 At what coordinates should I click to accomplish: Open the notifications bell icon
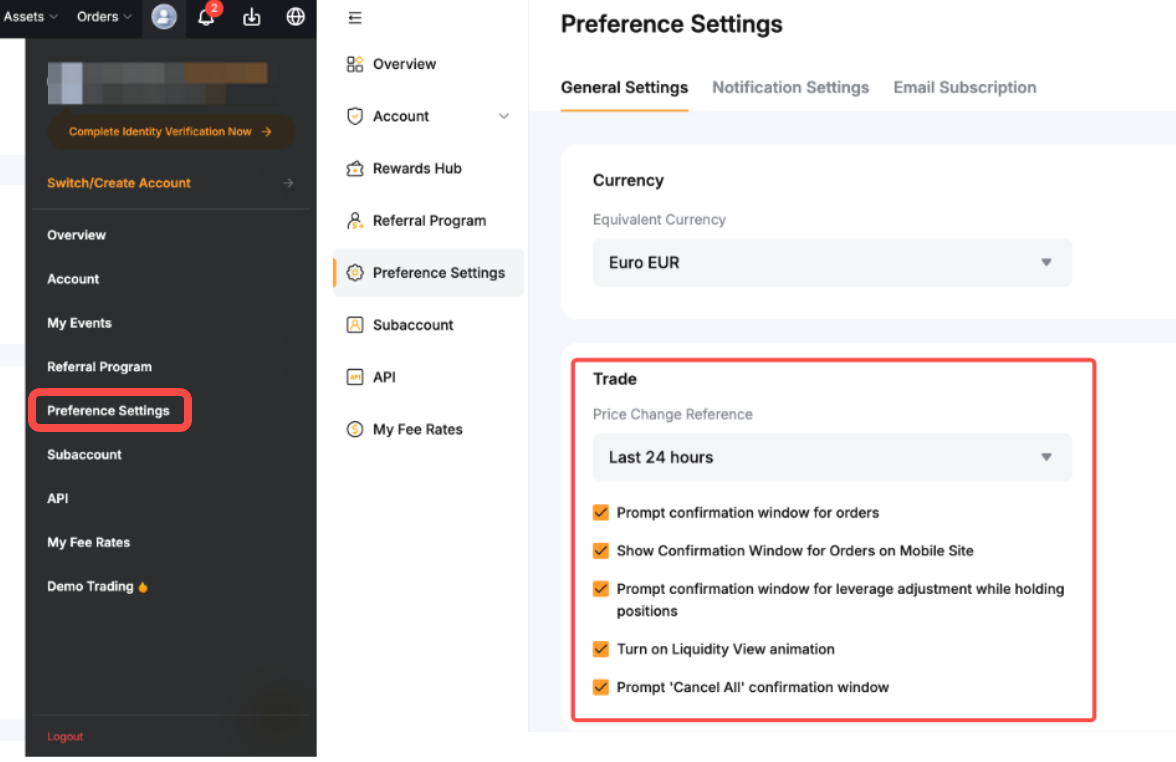[x=207, y=17]
